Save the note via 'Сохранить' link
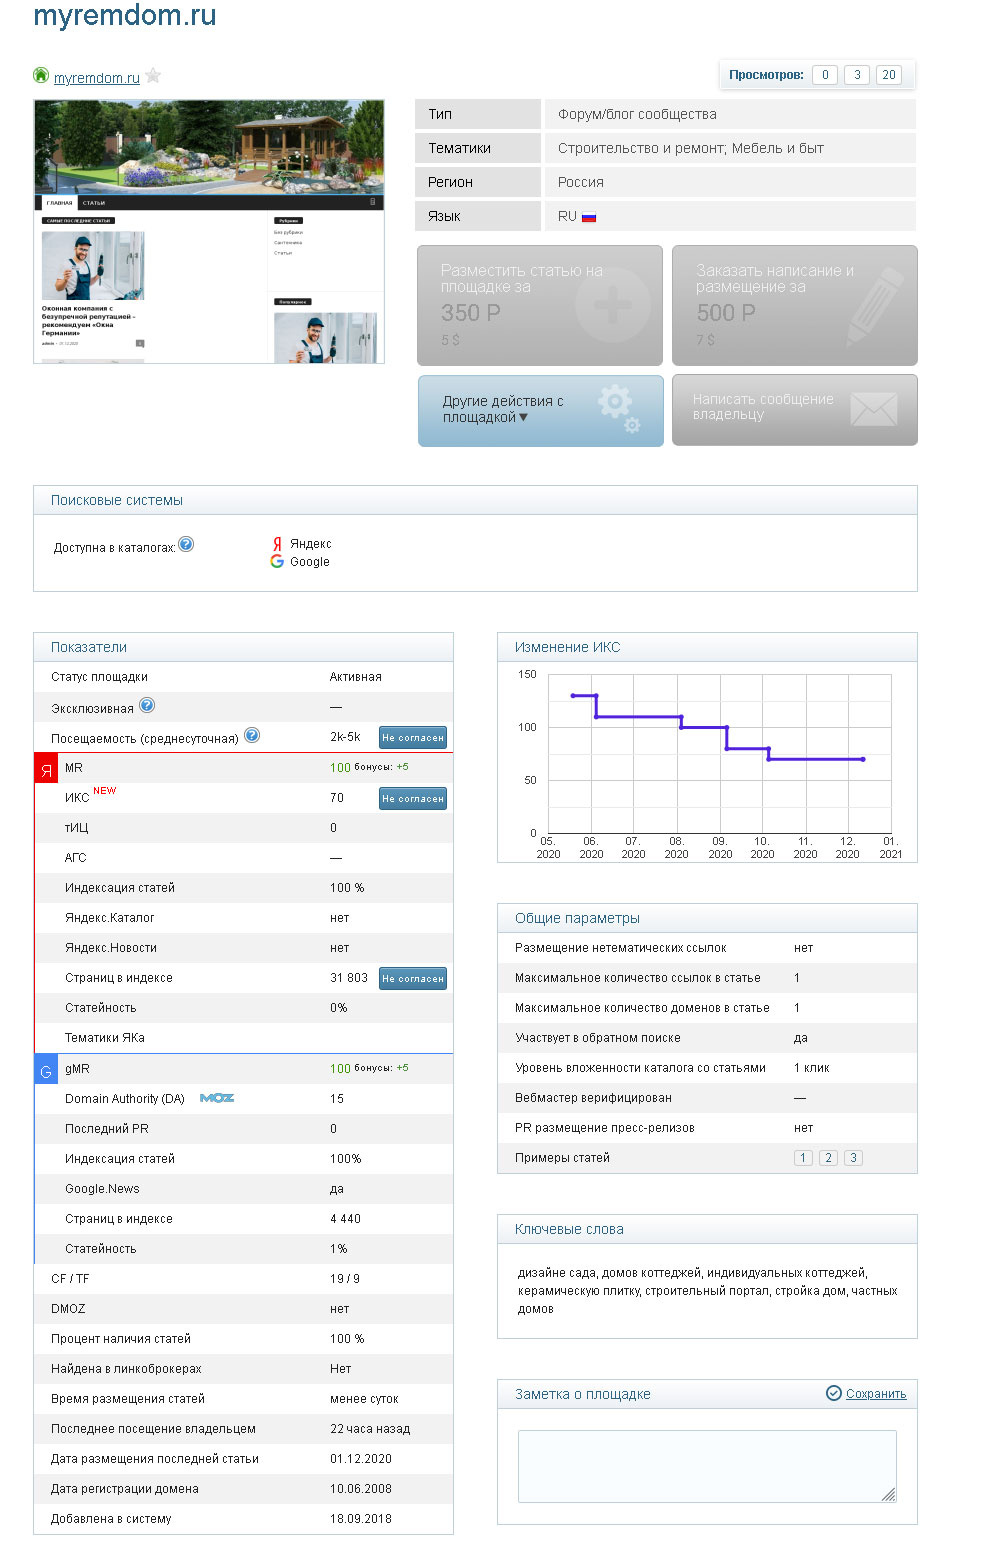Image resolution: width=988 pixels, height=1563 pixels. 876,1394
